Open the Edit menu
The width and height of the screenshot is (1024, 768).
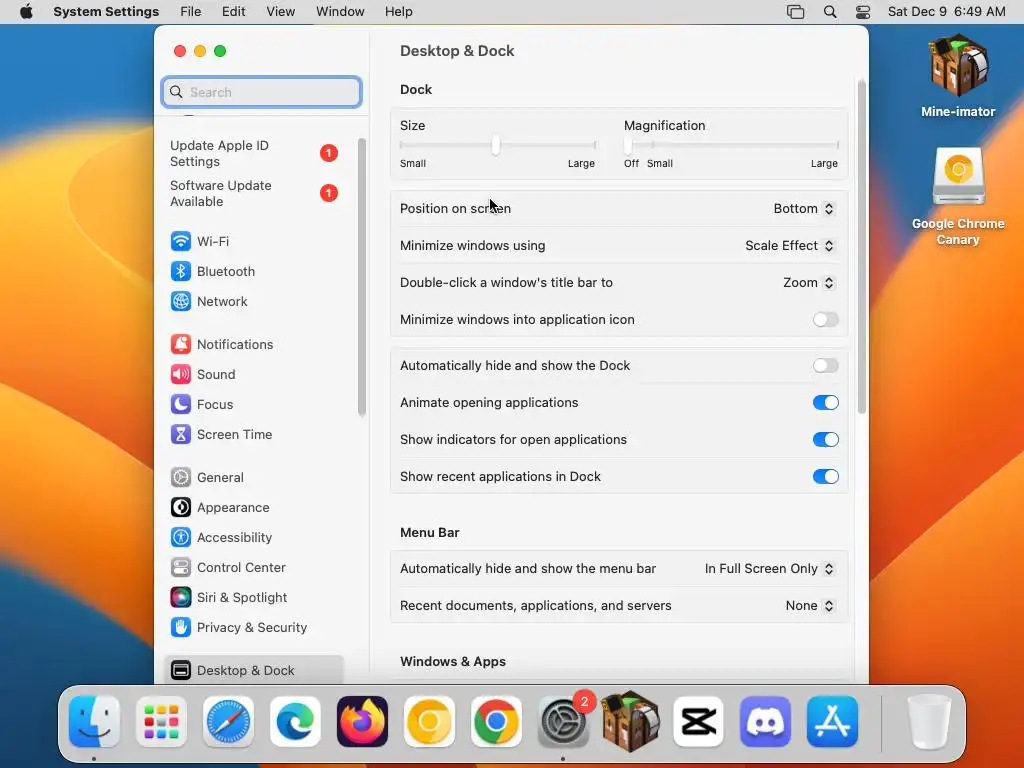[x=233, y=12]
